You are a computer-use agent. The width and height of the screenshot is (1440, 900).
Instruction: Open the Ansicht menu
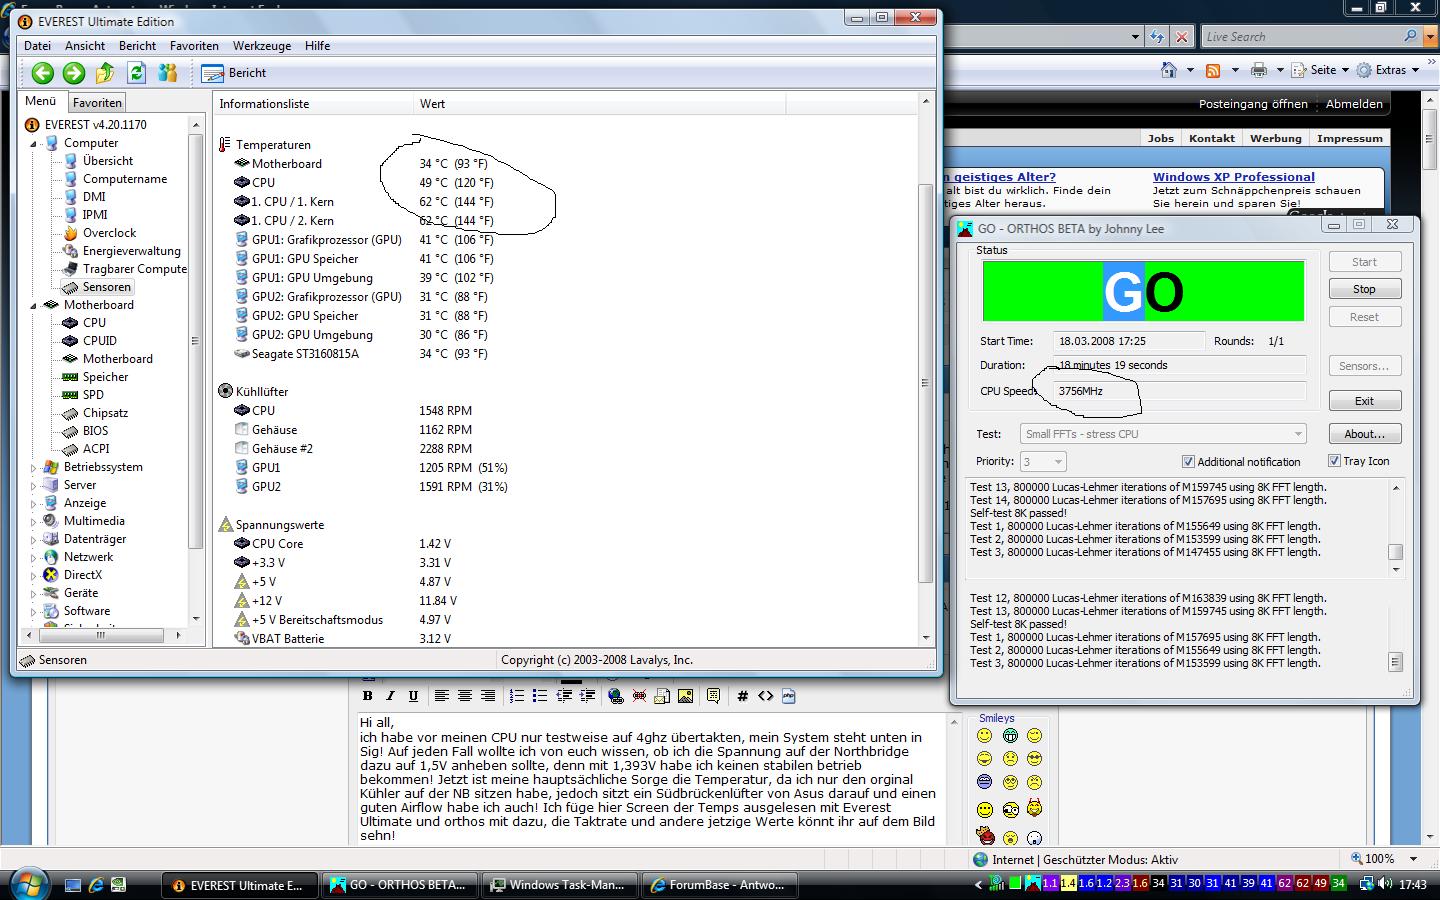coord(85,46)
